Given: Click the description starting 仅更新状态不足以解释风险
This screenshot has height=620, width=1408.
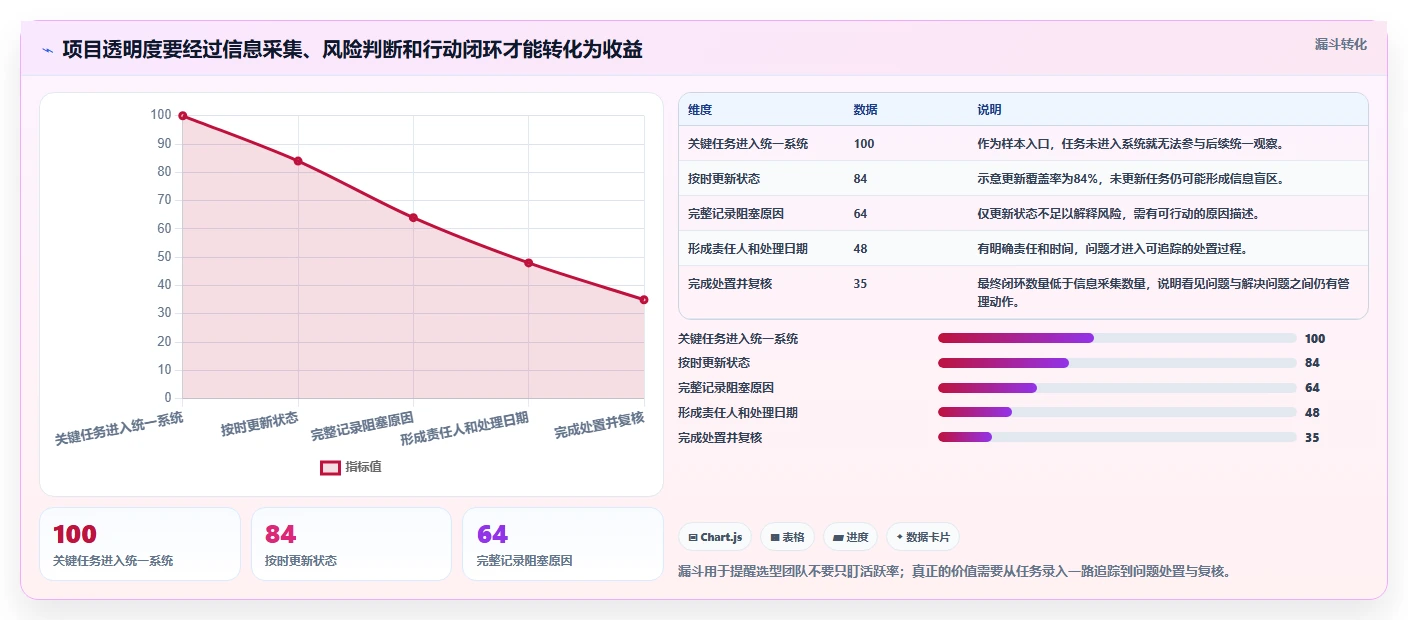Looking at the screenshot, I should point(1118,214).
